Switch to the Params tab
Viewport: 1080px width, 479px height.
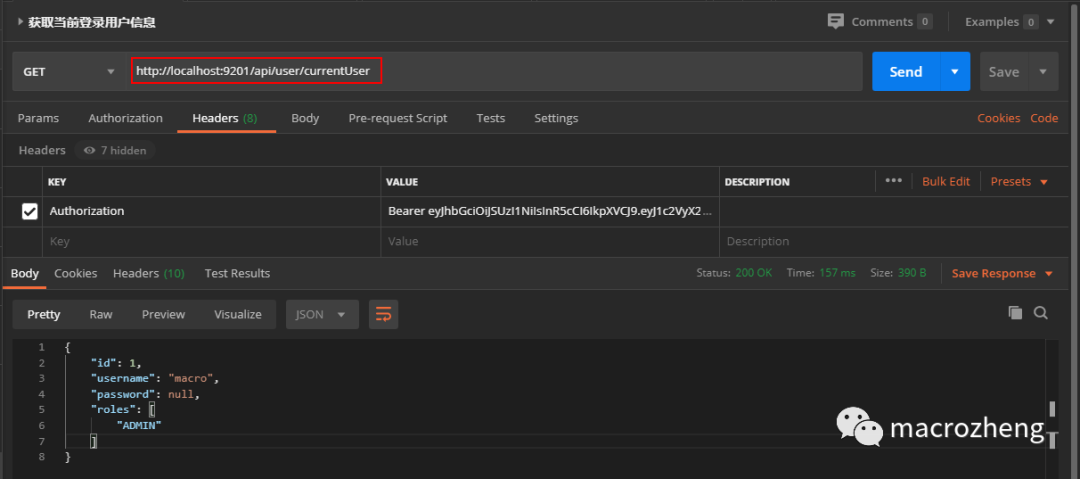pyautogui.click(x=38, y=118)
